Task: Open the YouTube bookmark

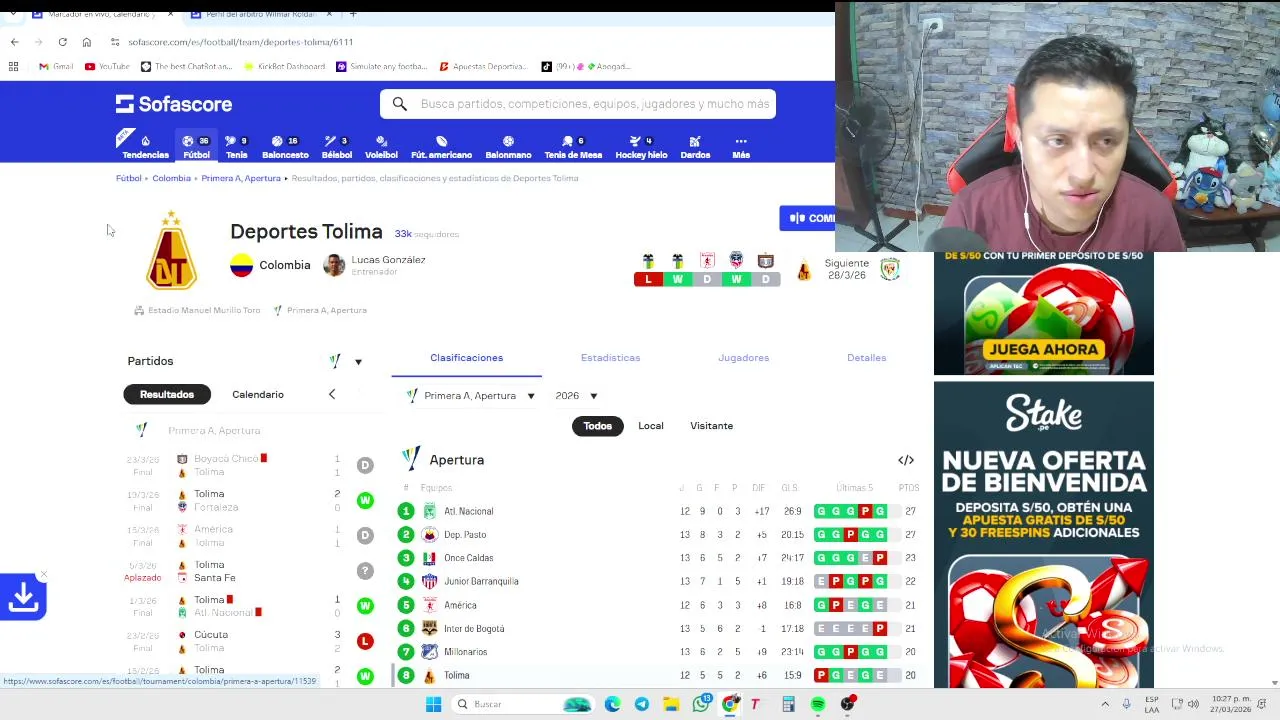Action: click(x=107, y=66)
